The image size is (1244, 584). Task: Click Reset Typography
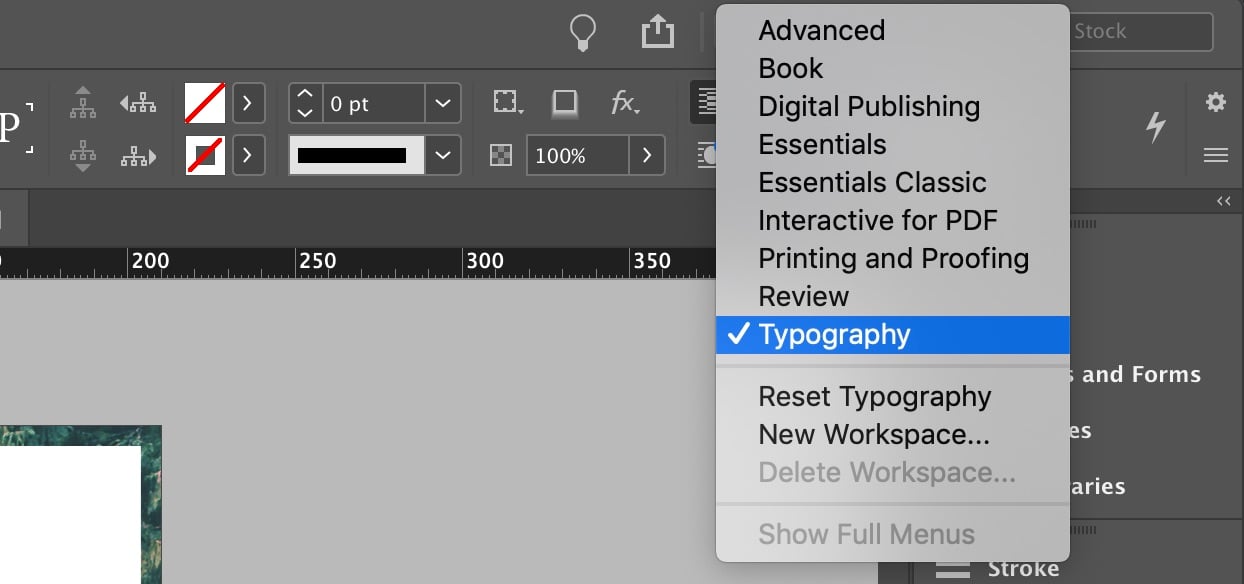coord(874,396)
